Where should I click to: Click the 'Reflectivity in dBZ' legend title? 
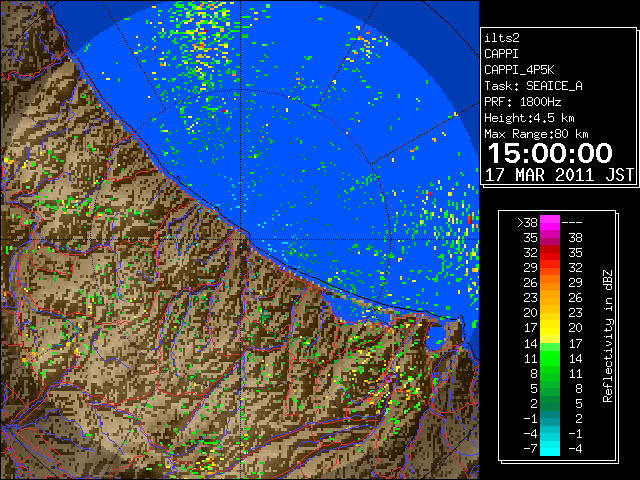click(x=607, y=336)
